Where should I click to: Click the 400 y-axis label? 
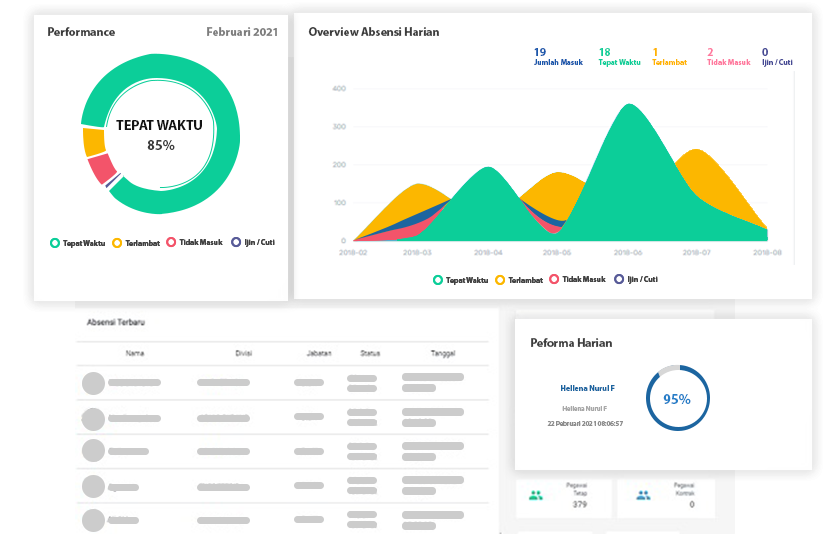coord(339,88)
